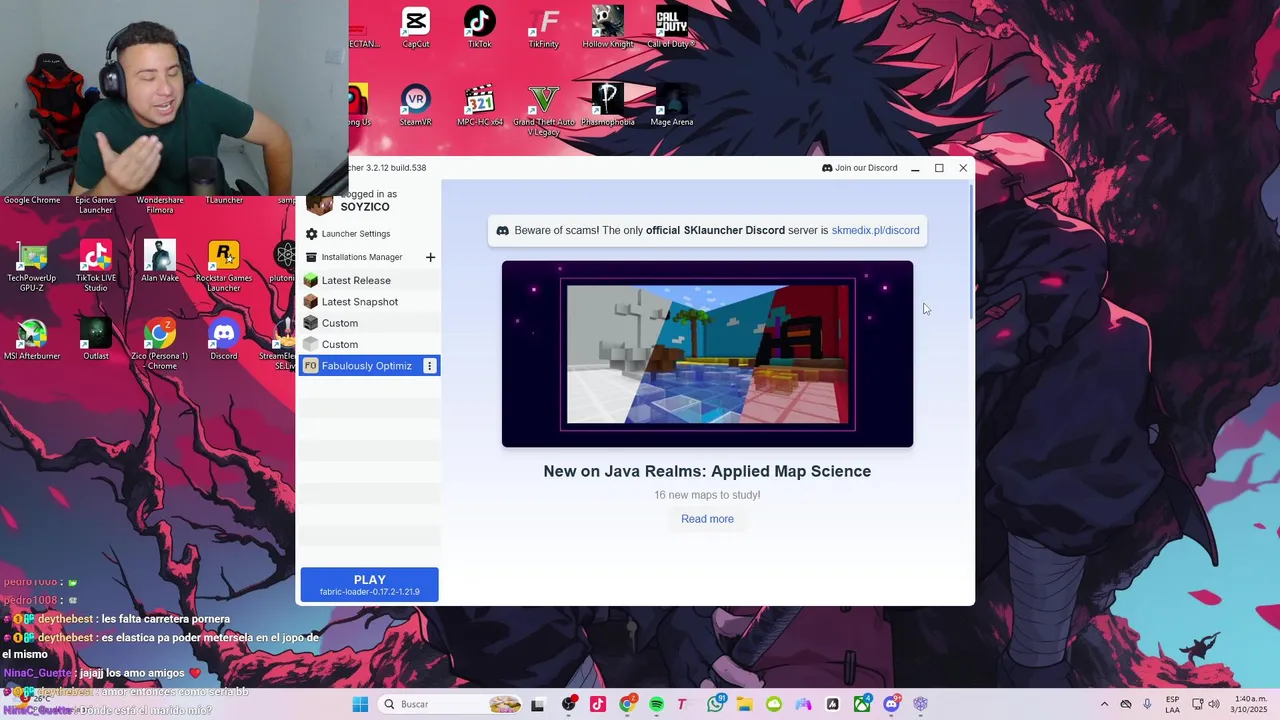Open Call of Duty desktop shortcut

point(672,27)
